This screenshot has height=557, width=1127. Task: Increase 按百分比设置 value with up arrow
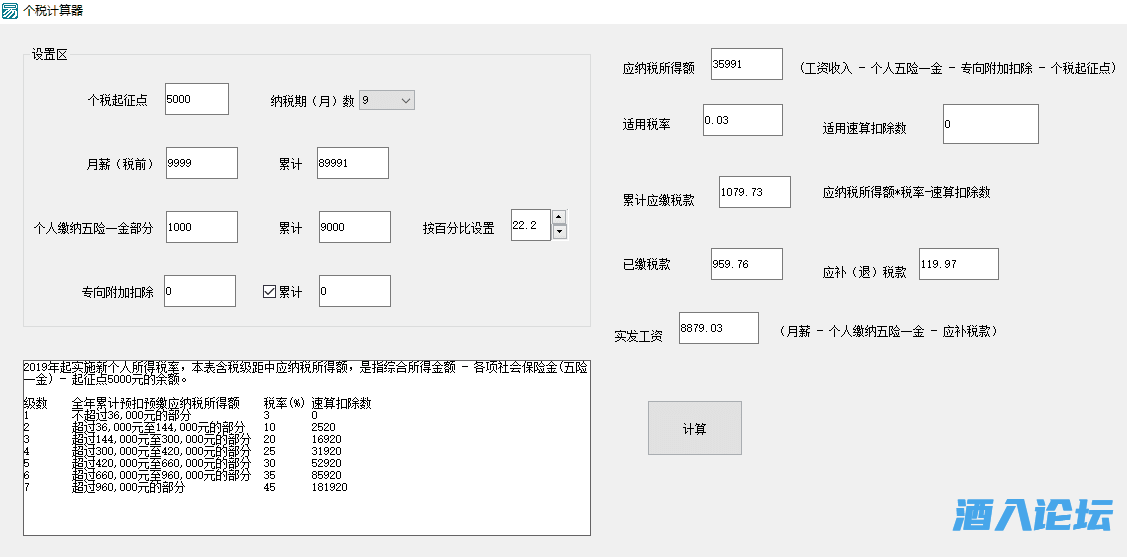tap(560, 217)
